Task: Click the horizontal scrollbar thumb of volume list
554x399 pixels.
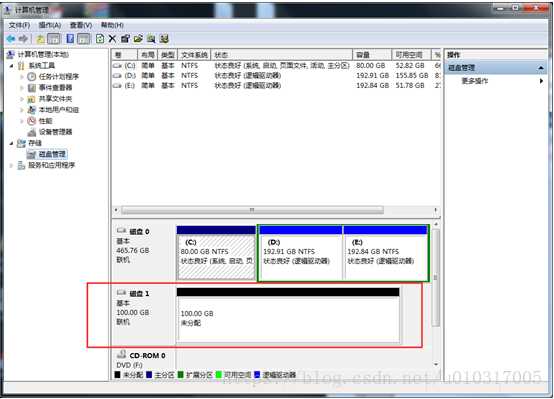Action: pos(252,210)
